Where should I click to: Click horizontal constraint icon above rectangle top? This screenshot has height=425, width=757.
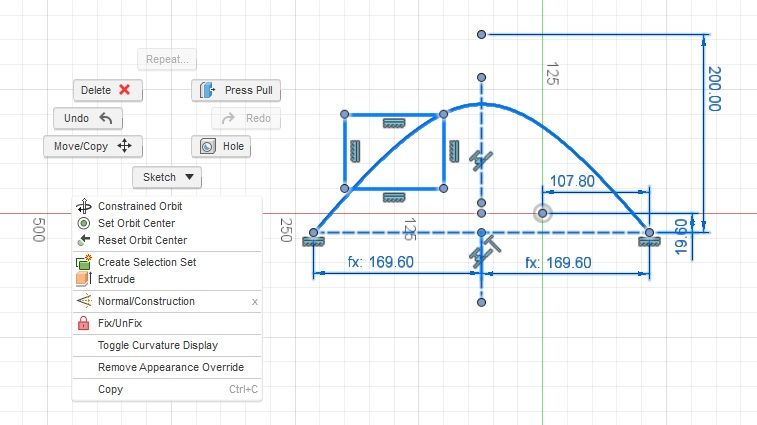394,124
